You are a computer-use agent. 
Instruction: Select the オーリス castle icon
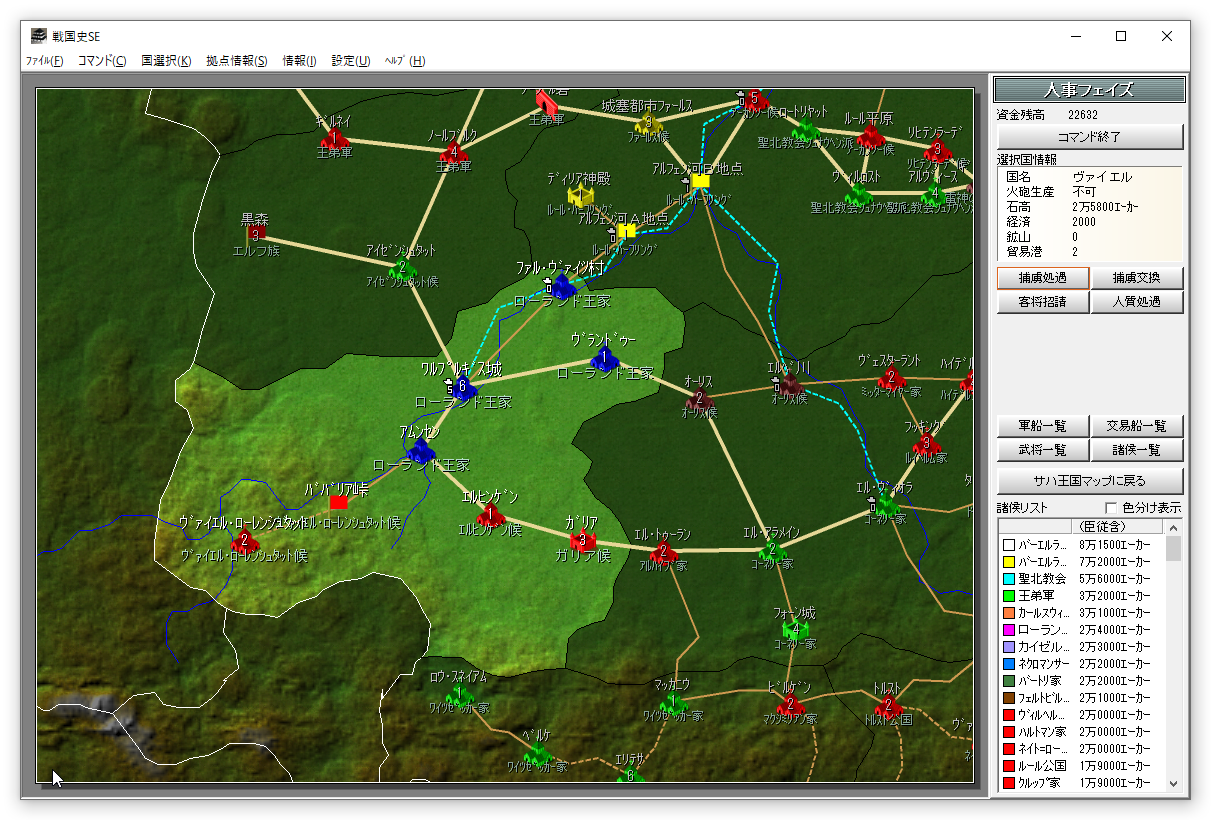pos(699,400)
